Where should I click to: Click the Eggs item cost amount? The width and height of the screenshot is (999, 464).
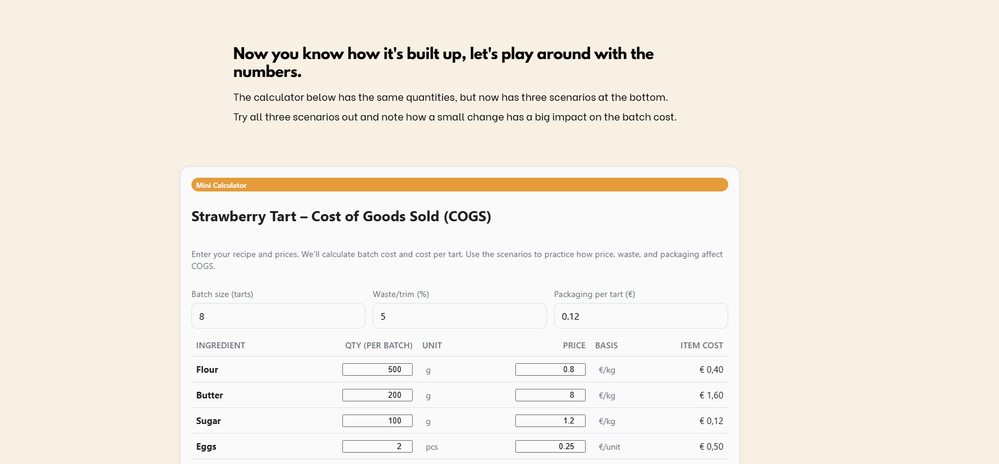click(711, 447)
